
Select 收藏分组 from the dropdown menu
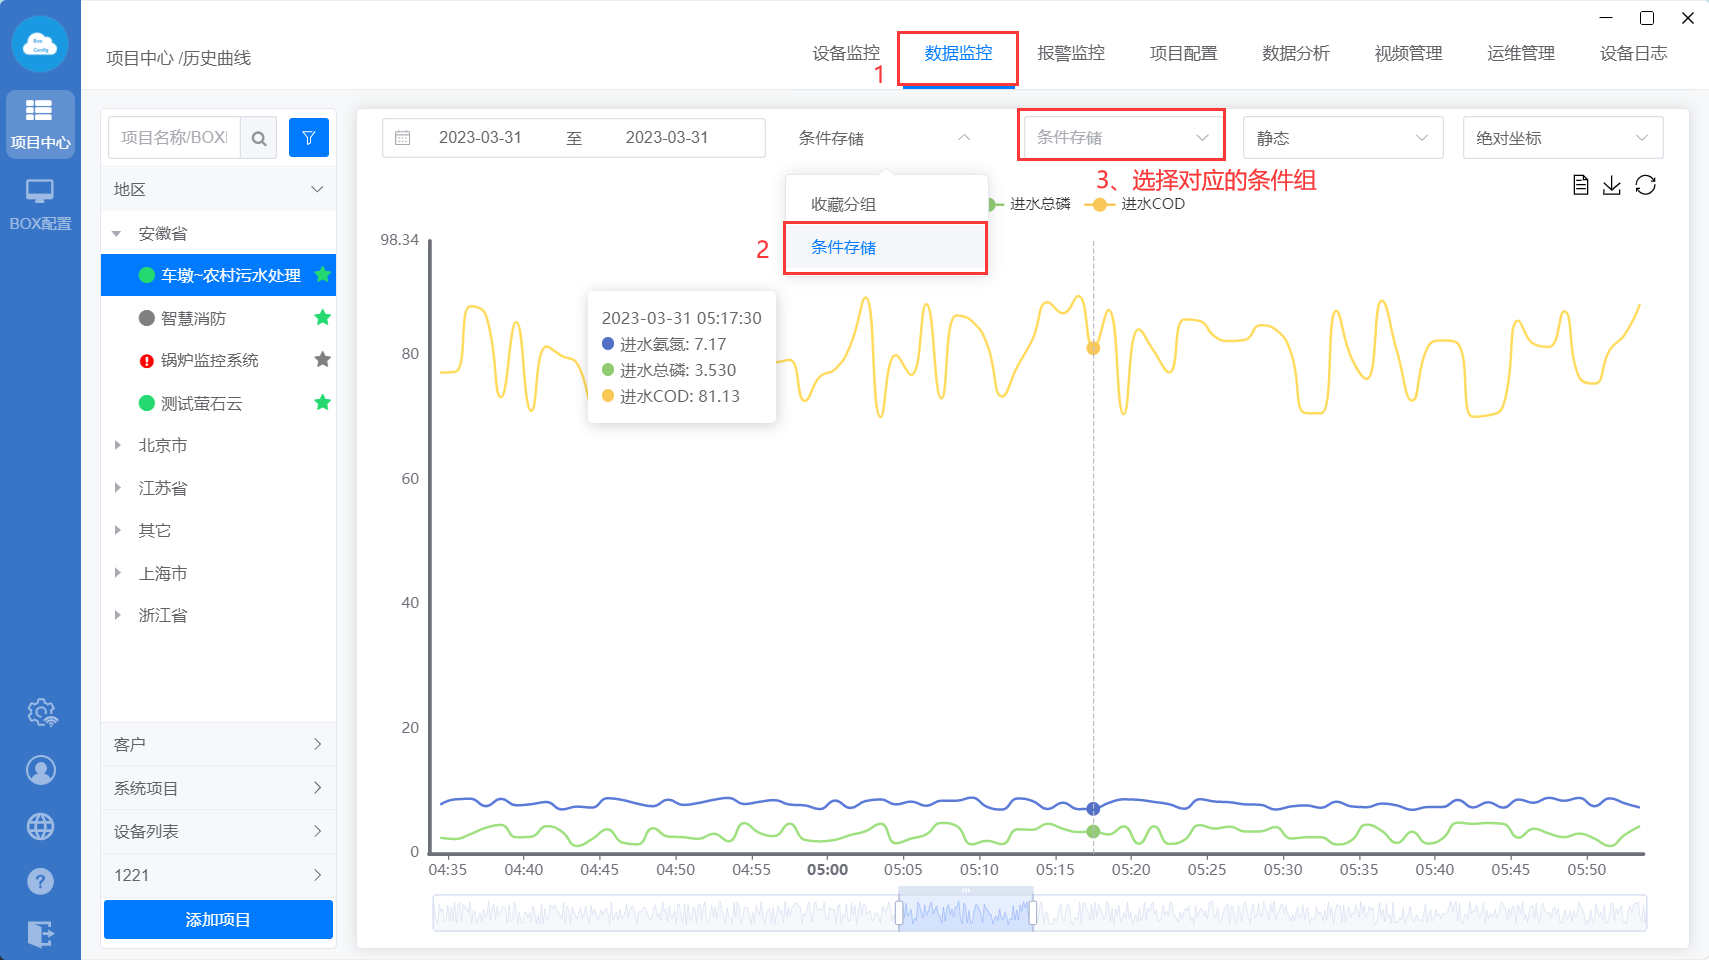[x=843, y=204]
